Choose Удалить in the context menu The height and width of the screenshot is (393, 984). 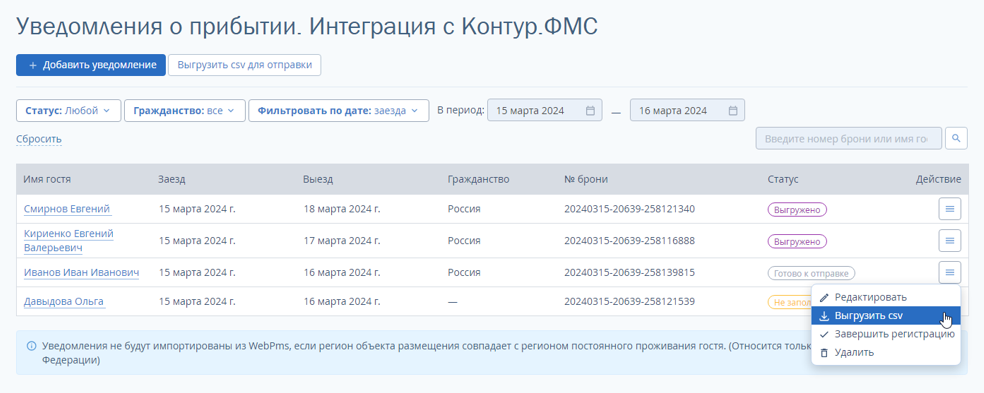885,353
